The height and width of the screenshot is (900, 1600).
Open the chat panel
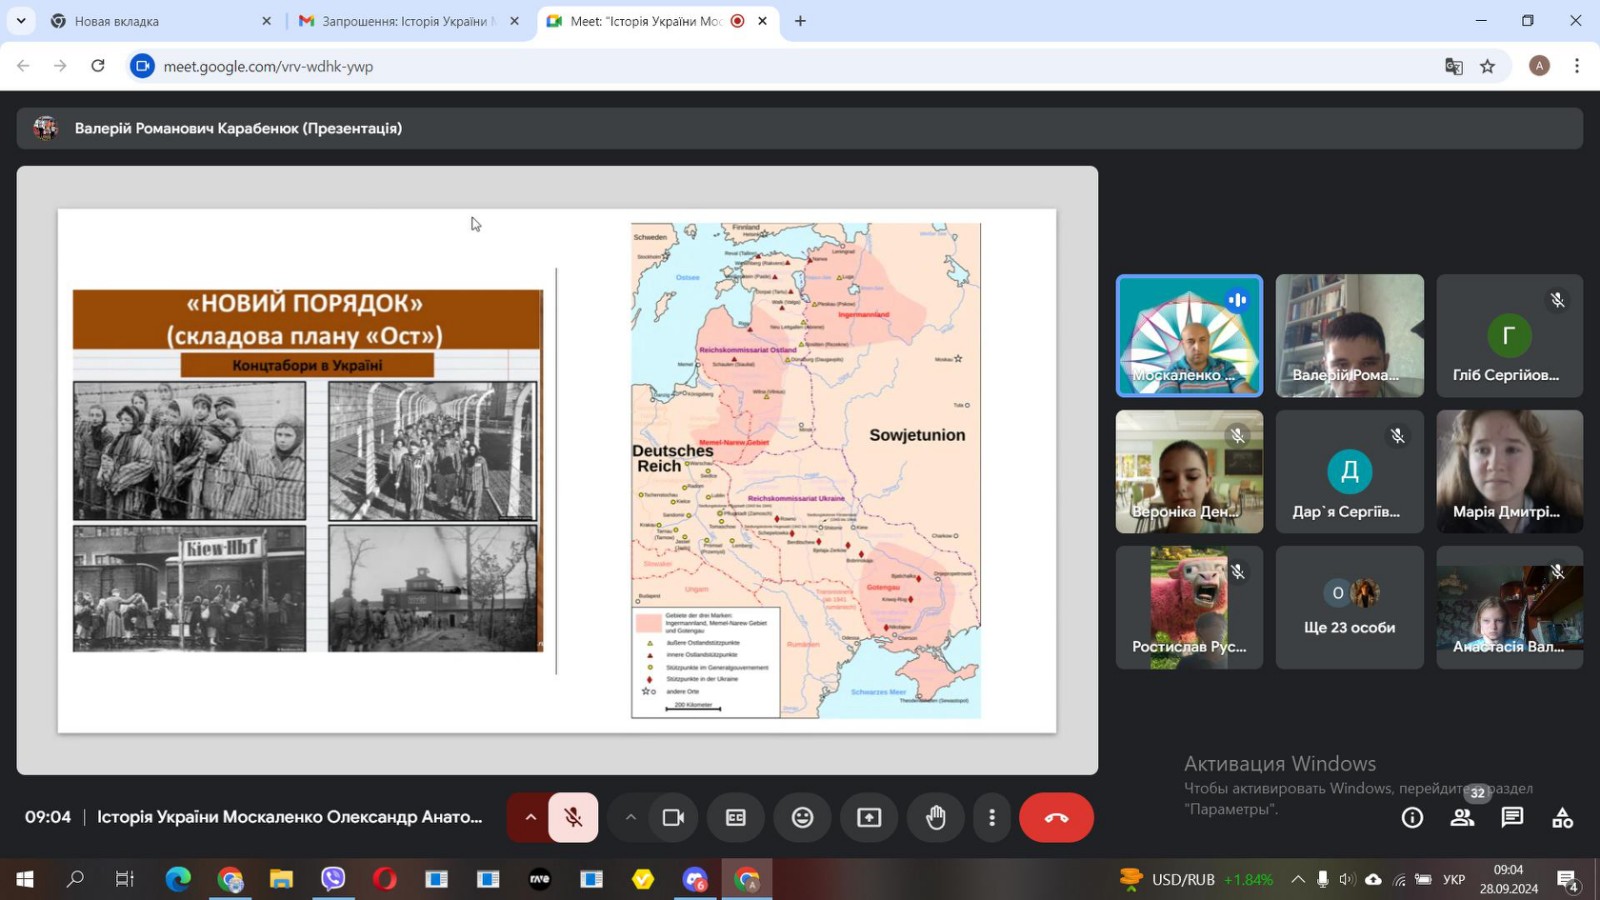tap(1512, 818)
